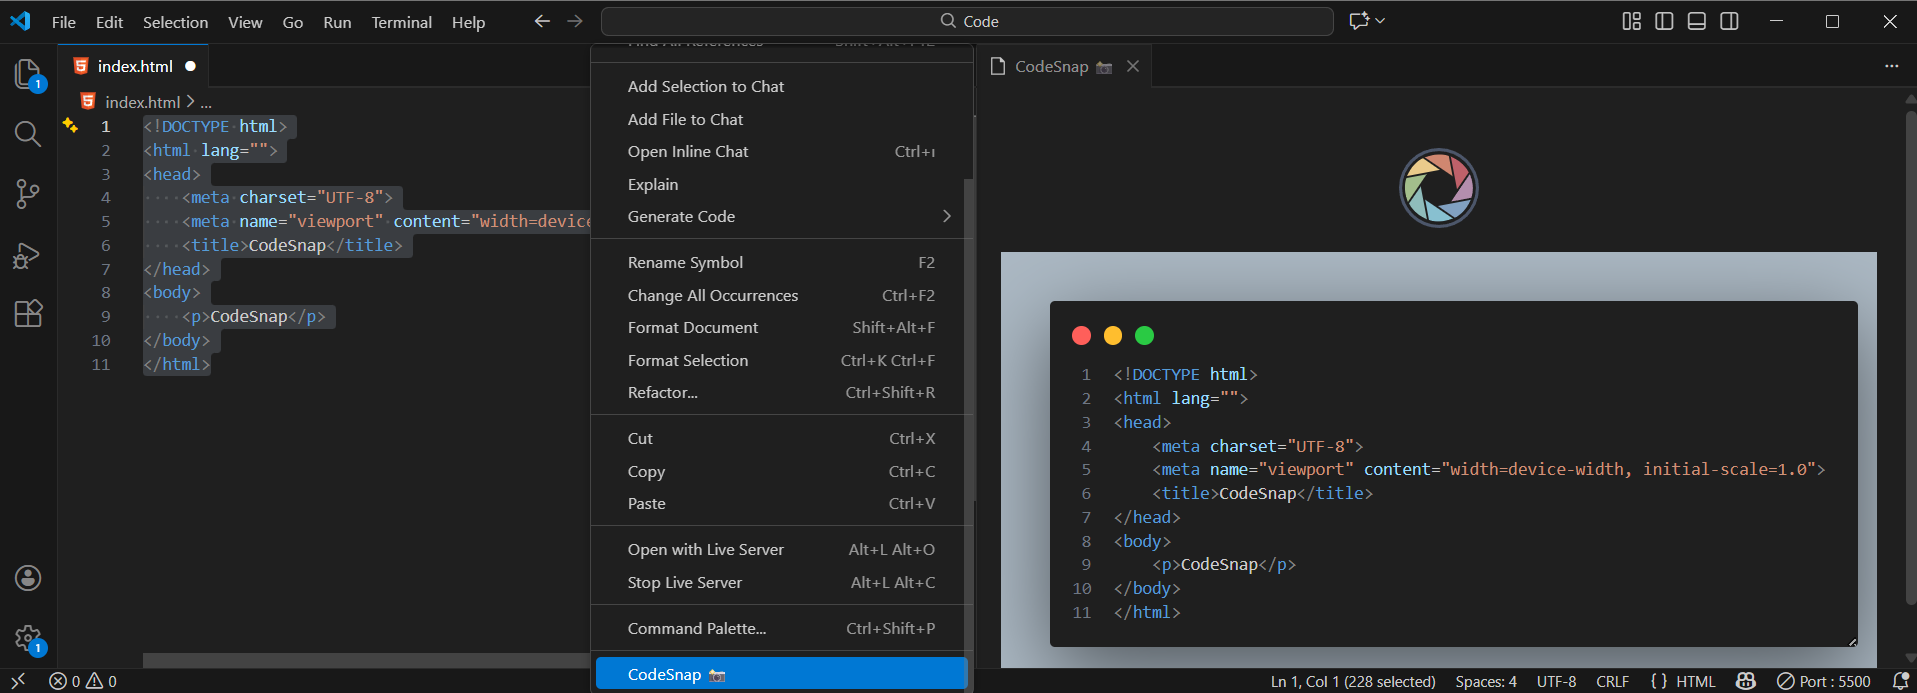Switch to the index.html tab

[134, 66]
